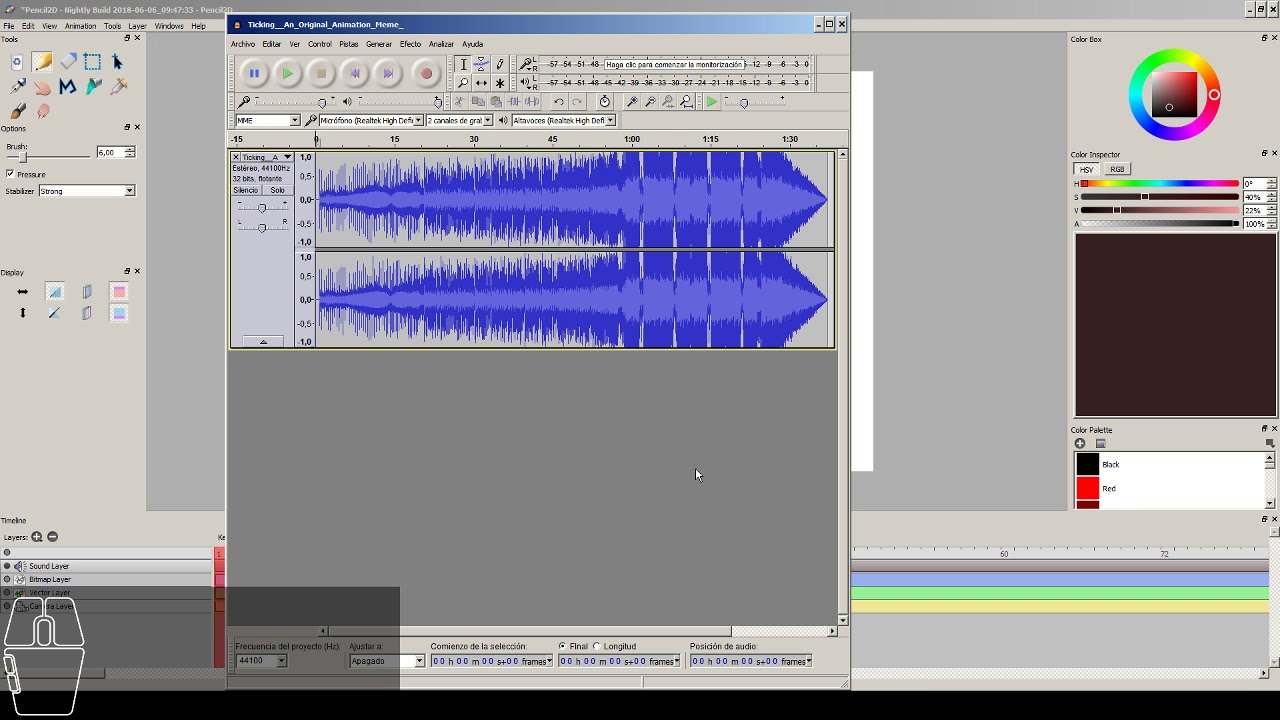Pause playback in Audacity

point(254,73)
